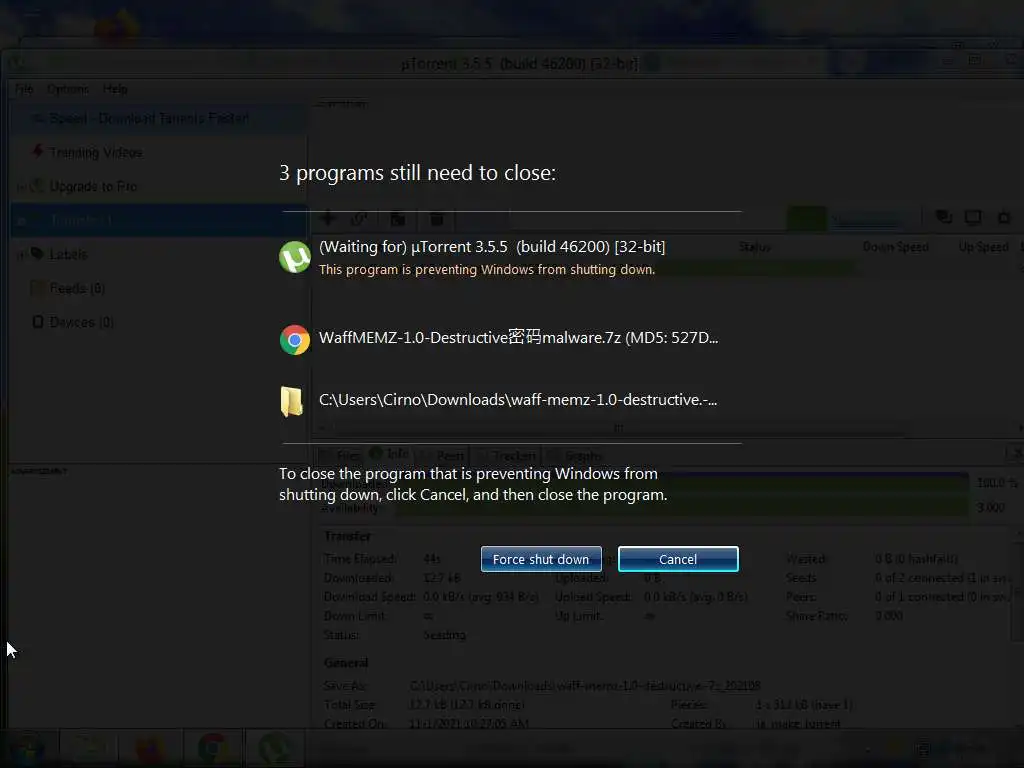The height and width of the screenshot is (768, 1024).
Task: Click the Status column header
Action: click(754, 247)
